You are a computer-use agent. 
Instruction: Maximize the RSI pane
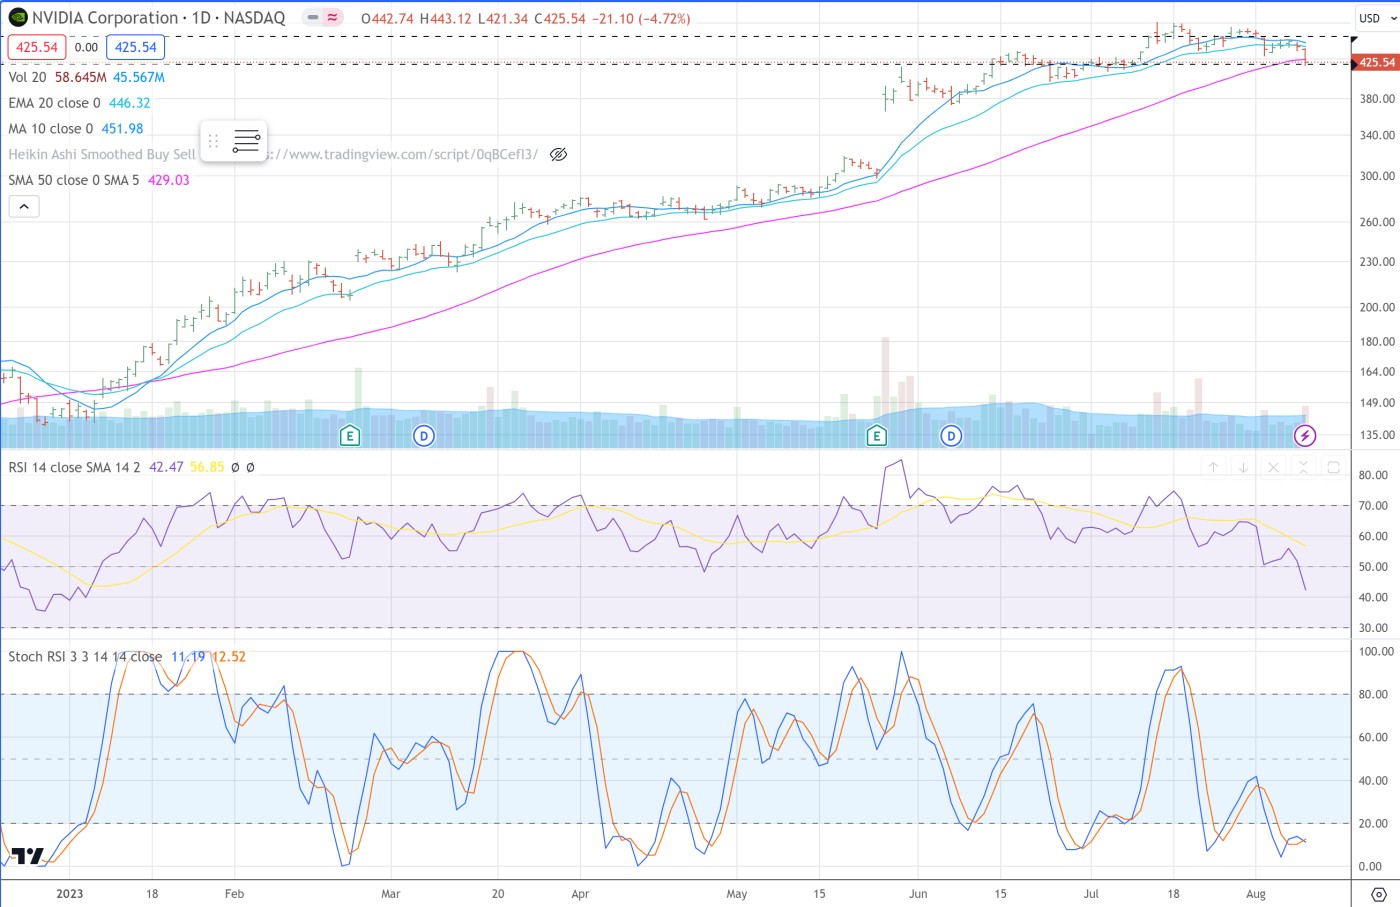tap(1333, 467)
